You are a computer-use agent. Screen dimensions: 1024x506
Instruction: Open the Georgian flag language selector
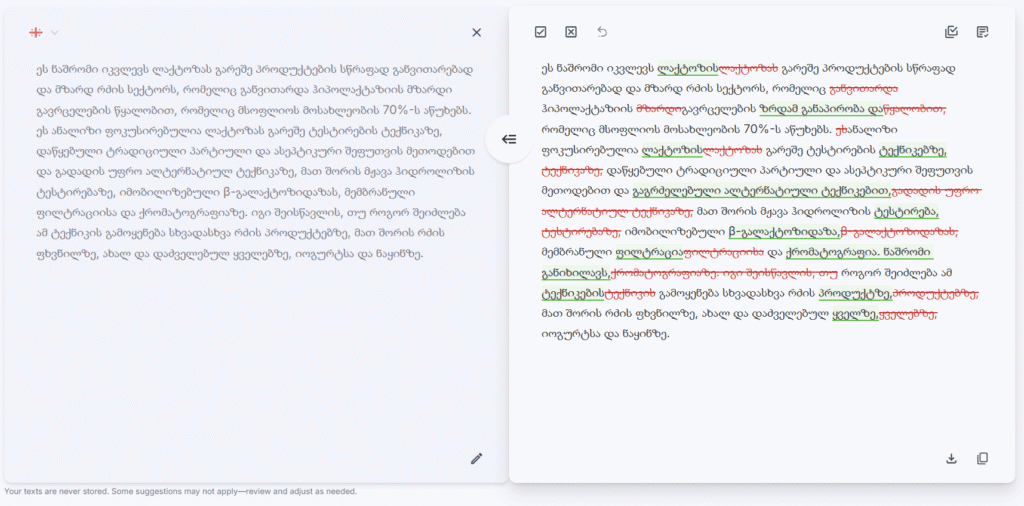pyautogui.click(x=37, y=32)
